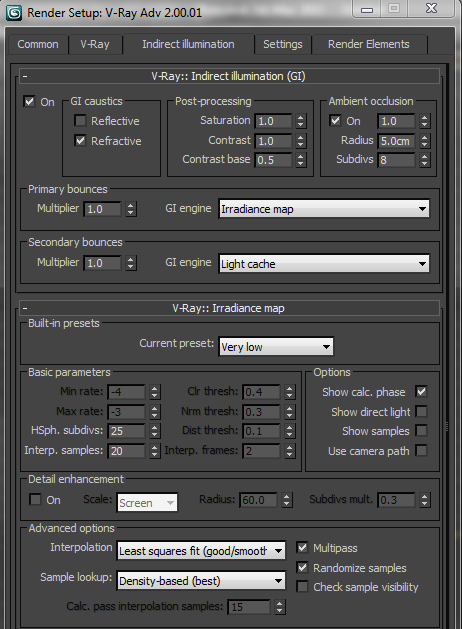This screenshot has height=629, width=462.
Task: Click Ambient occlusion Subdivs field
Action: [x=396, y=160]
